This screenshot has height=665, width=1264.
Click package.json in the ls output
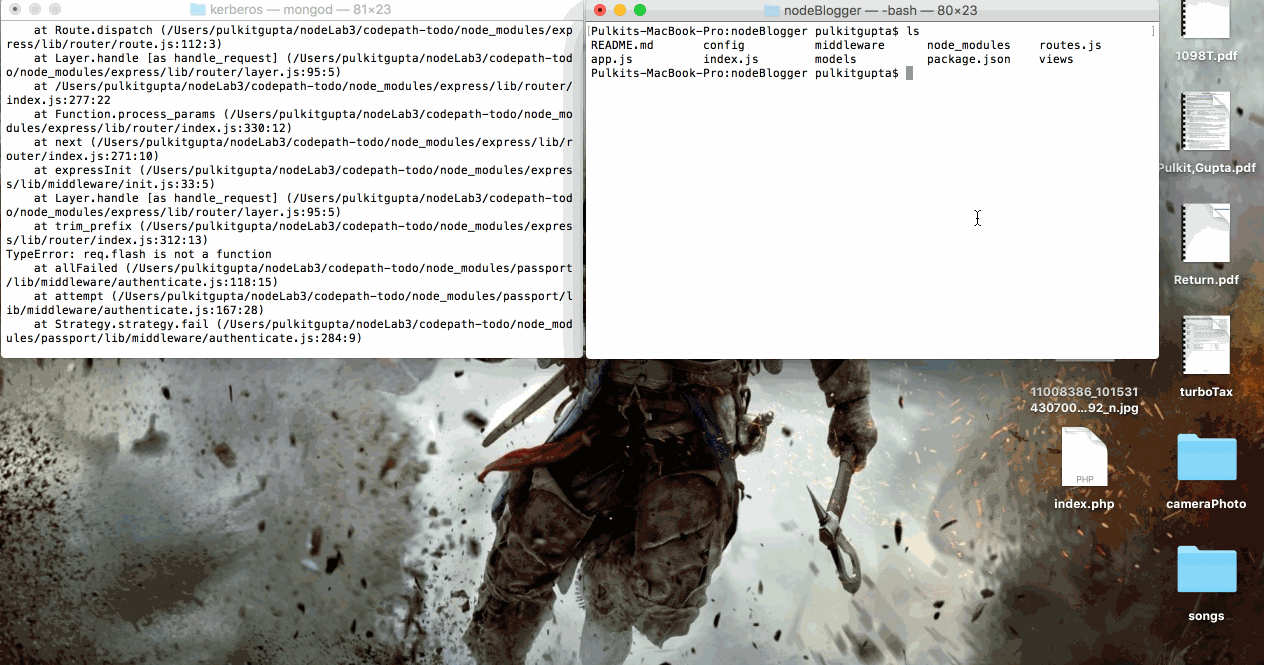[x=969, y=59]
